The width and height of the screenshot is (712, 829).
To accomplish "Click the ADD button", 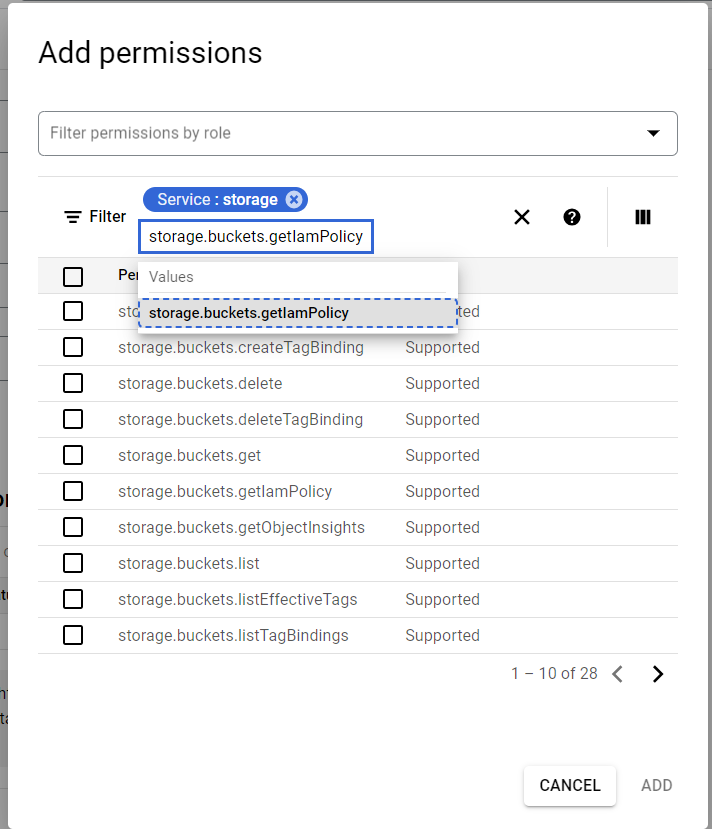I will [x=656, y=785].
